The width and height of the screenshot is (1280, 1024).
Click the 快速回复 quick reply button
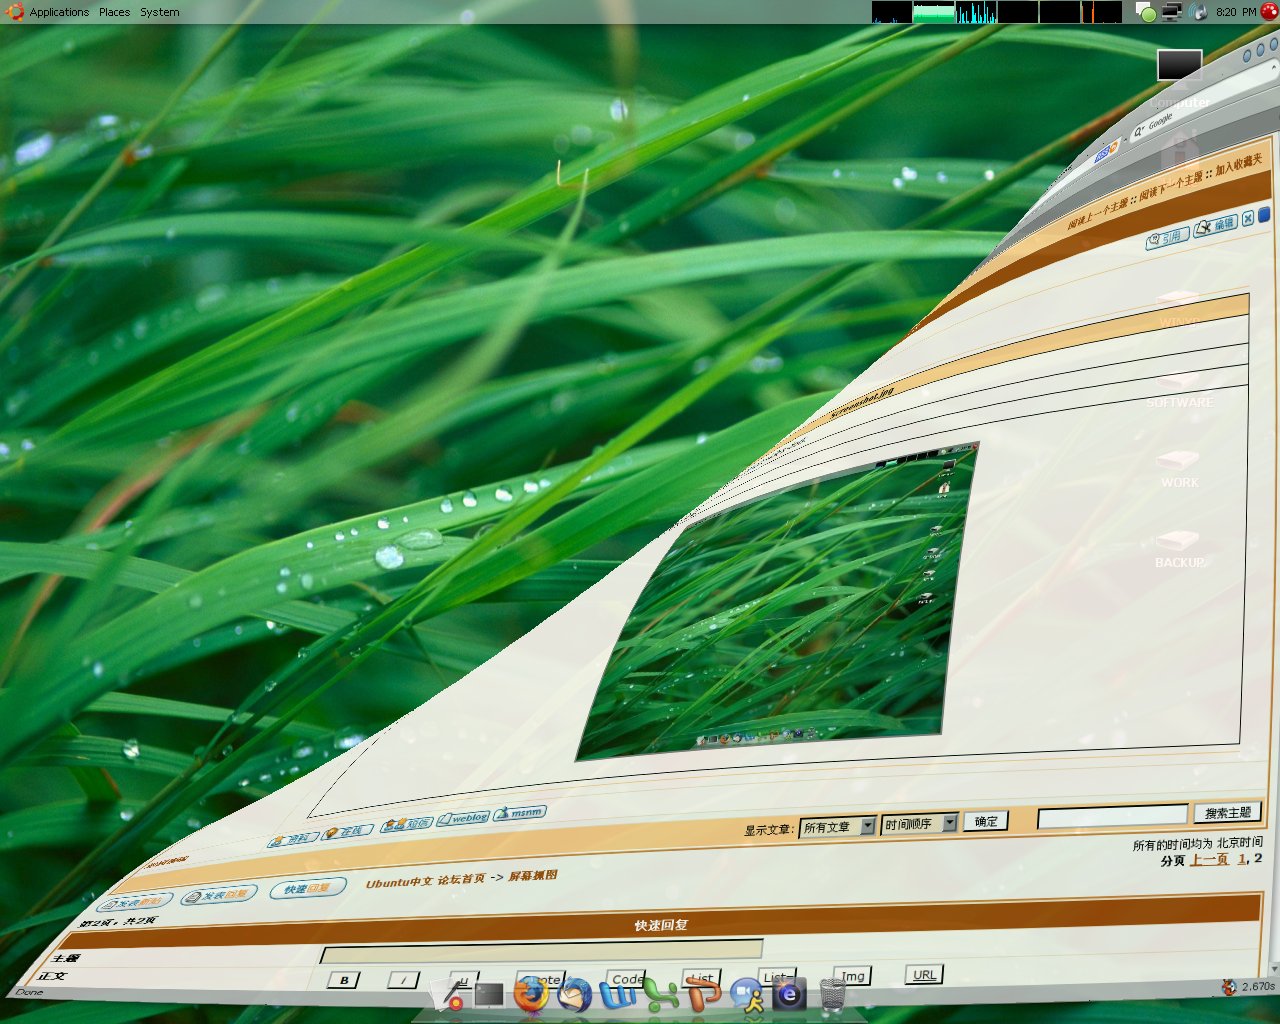(308, 888)
